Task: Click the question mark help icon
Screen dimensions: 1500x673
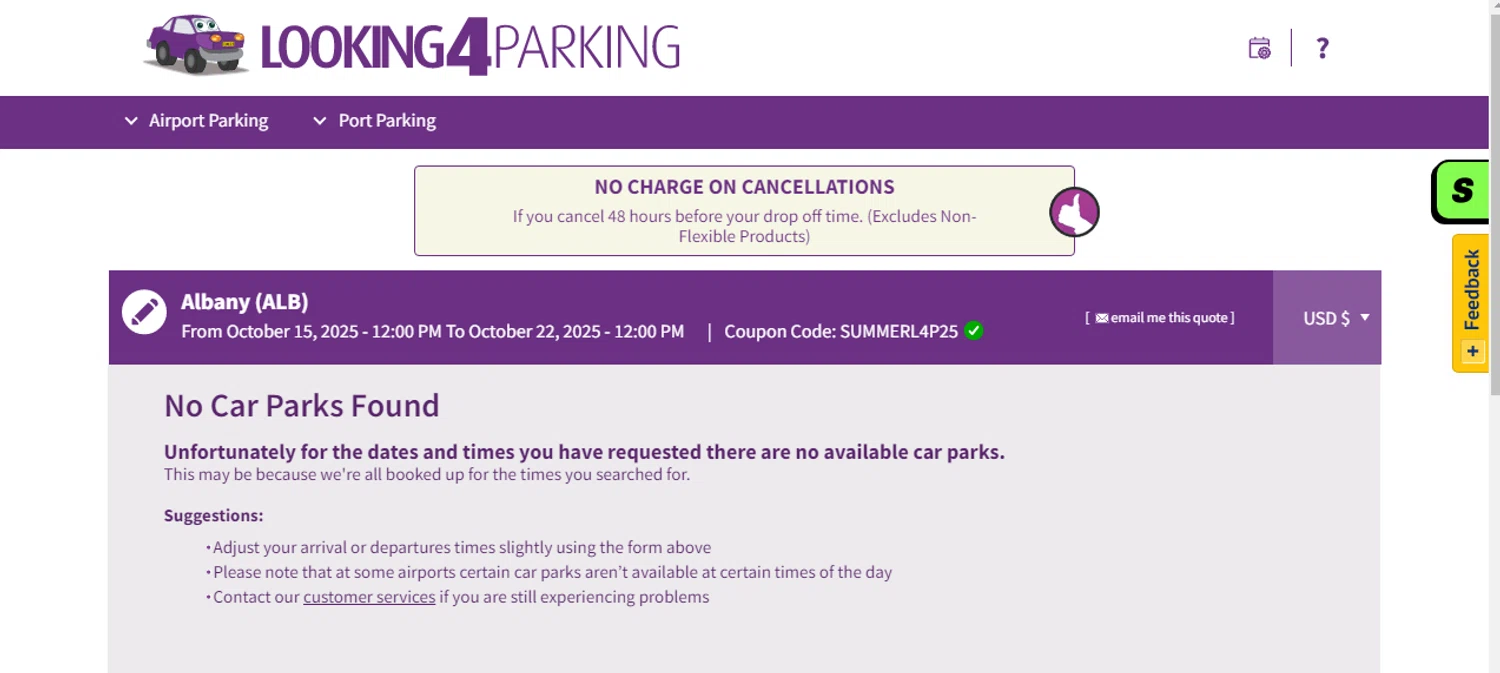Action: coord(1322,48)
